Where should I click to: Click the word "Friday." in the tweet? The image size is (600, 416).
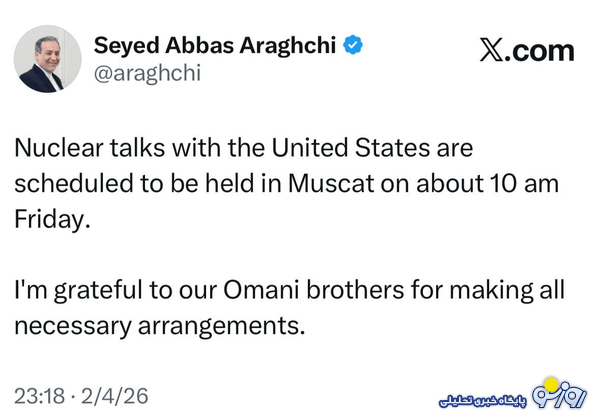52,220
